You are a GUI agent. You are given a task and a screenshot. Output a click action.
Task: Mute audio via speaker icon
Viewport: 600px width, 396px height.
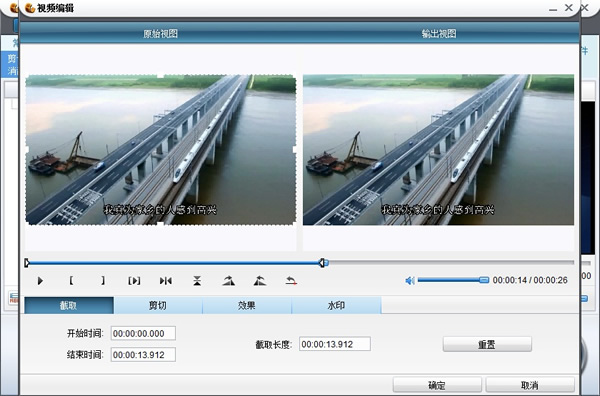click(410, 281)
